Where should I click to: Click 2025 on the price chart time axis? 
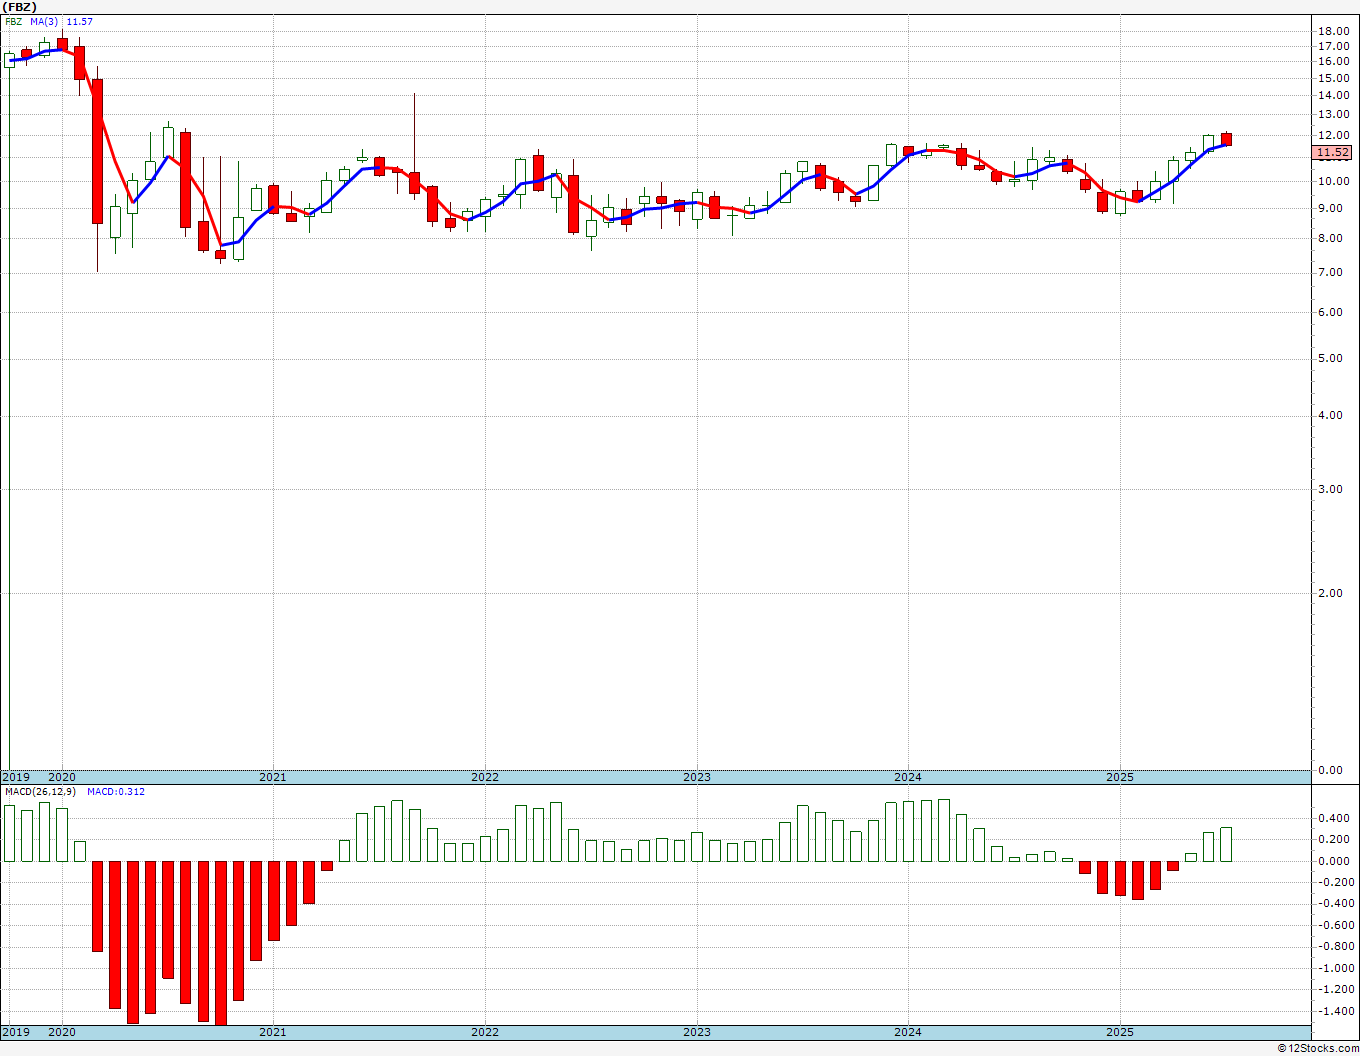point(1120,777)
